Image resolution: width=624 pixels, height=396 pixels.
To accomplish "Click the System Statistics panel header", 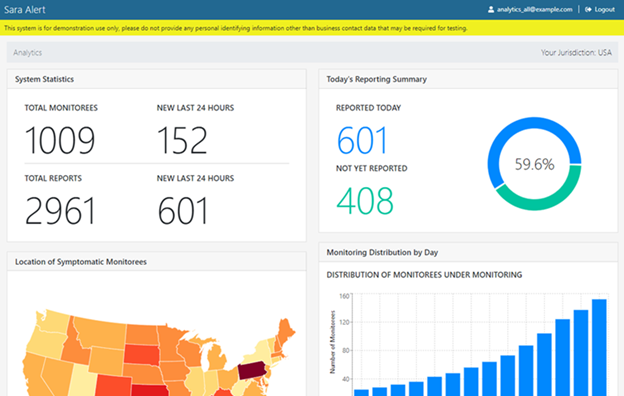I will [x=157, y=79].
